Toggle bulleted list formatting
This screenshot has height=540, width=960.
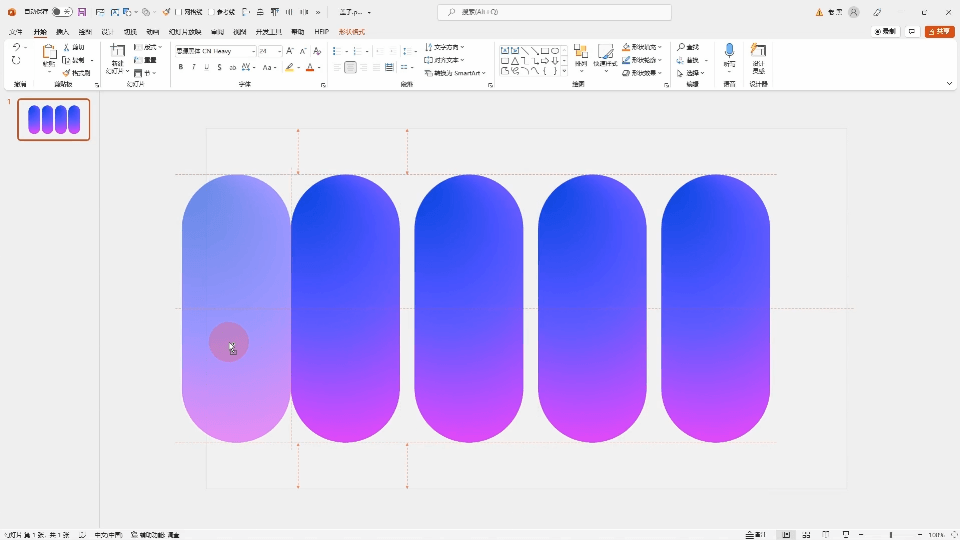[336, 50]
